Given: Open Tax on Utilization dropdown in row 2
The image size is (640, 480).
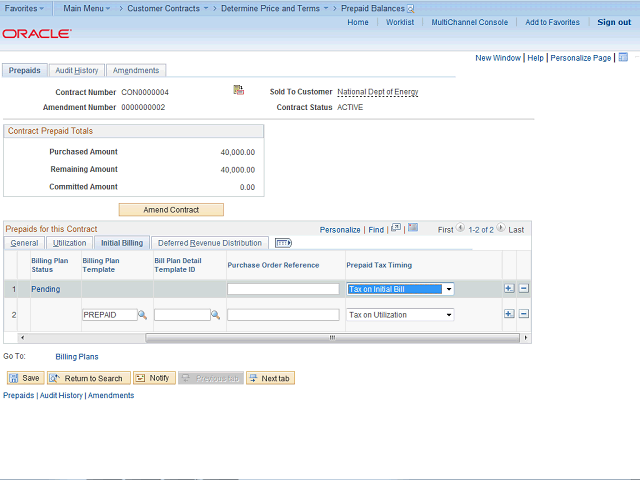Looking at the screenshot, I should 448,315.
